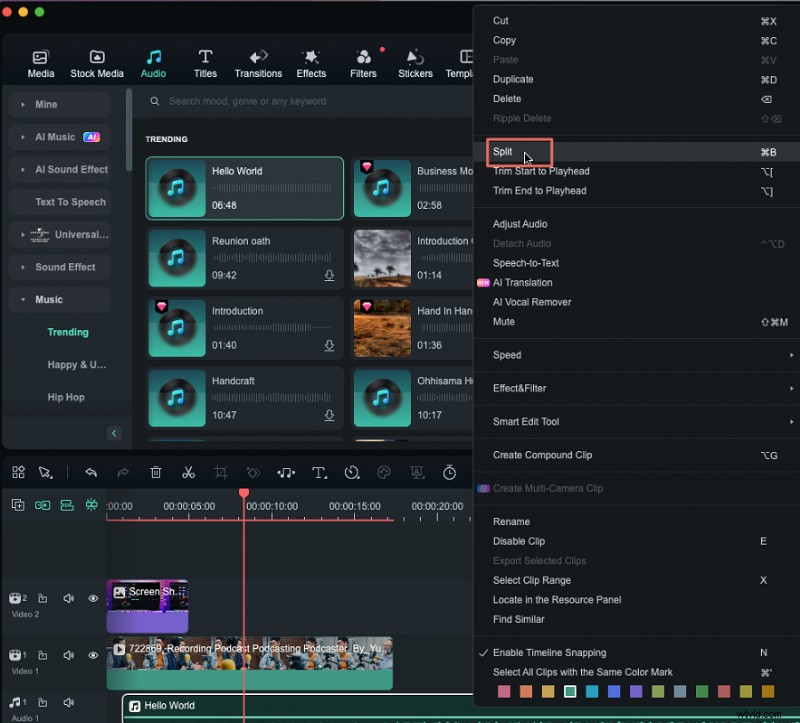This screenshot has width=800, height=723.
Task: Open the Transitions panel
Action: coord(258,61)
